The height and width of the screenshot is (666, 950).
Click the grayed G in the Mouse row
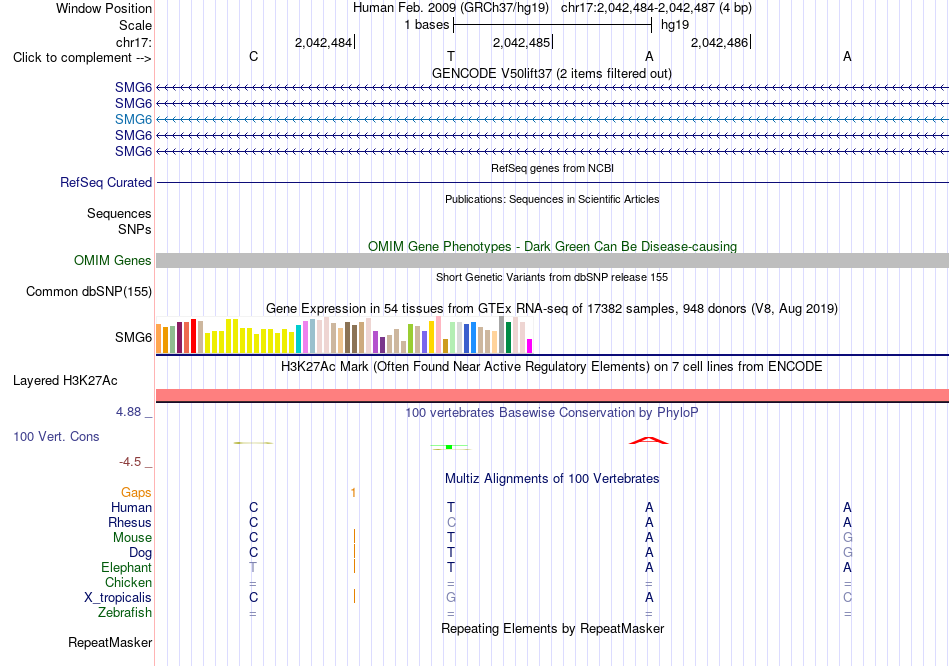847,537
